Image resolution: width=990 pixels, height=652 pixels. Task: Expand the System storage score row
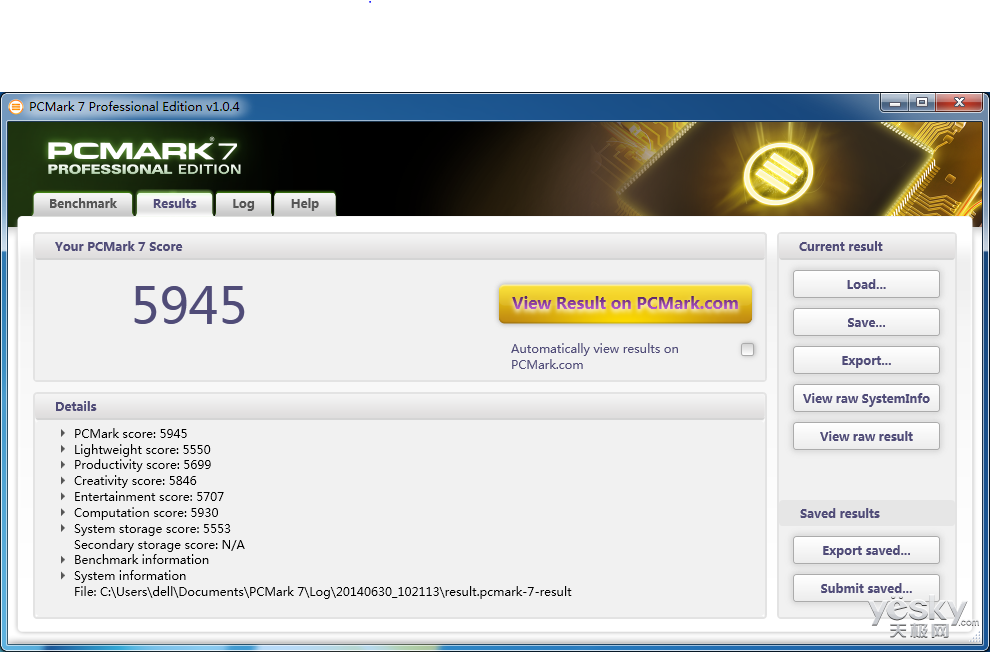(63, 528)
